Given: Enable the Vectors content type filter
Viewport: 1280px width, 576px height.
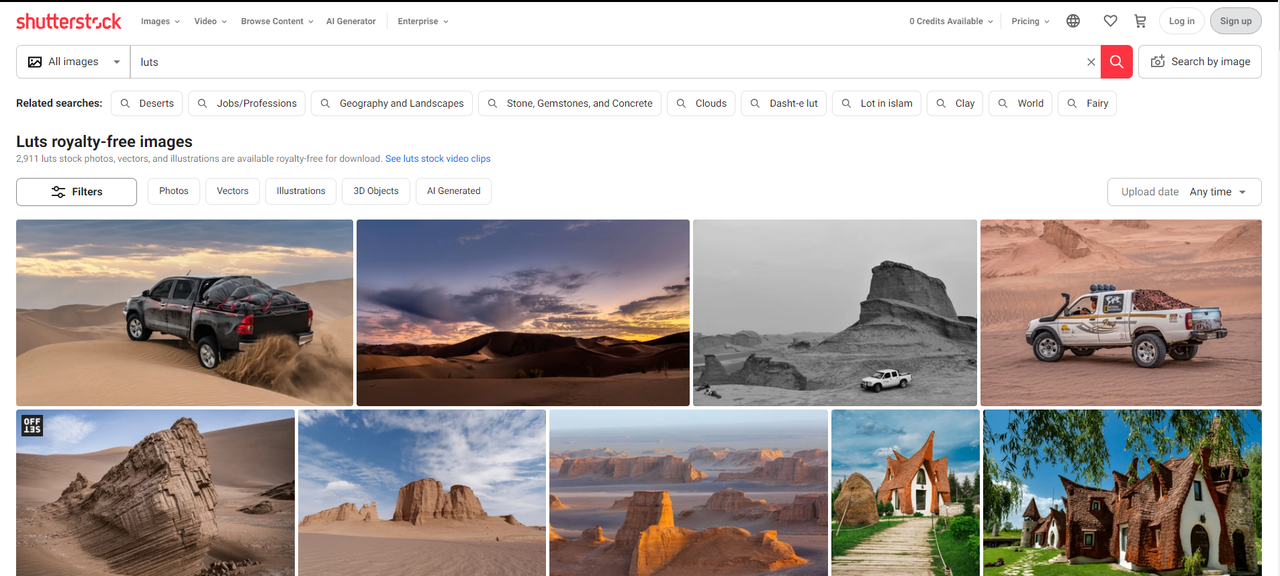Looking at the screenshot, I should [x=232, y=191].
